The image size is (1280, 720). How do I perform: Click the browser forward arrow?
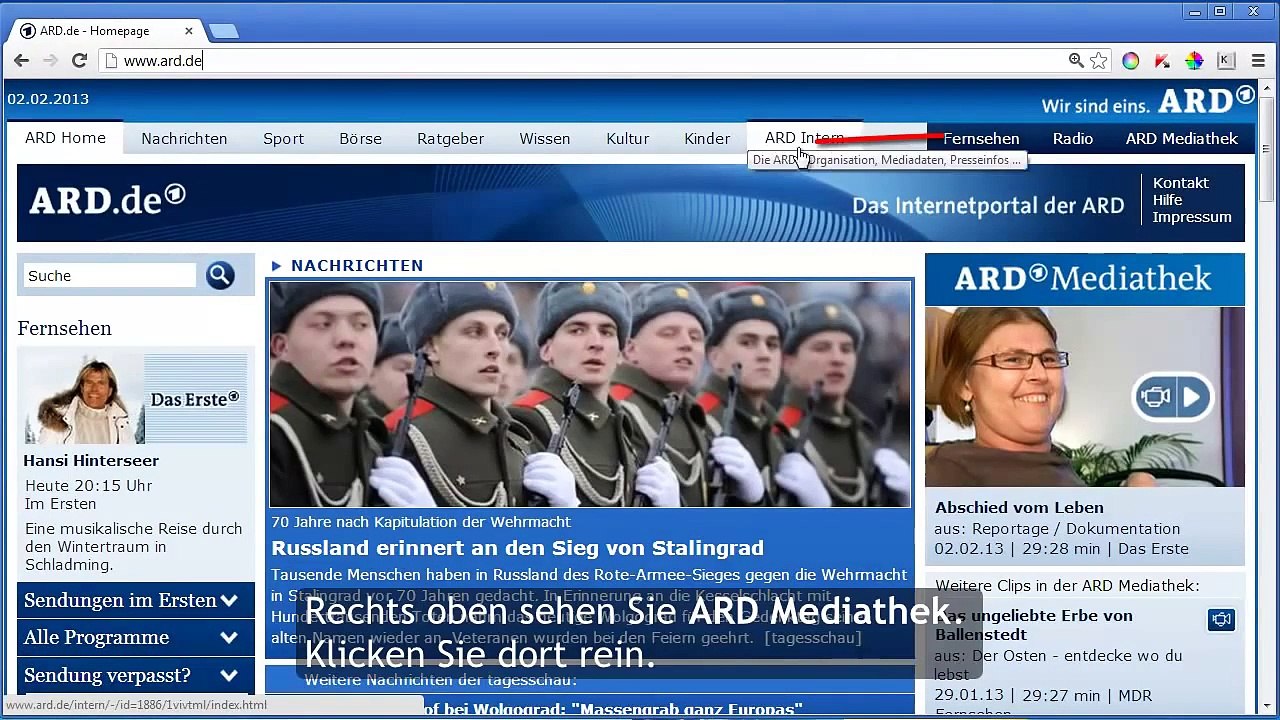pos(50,61)
